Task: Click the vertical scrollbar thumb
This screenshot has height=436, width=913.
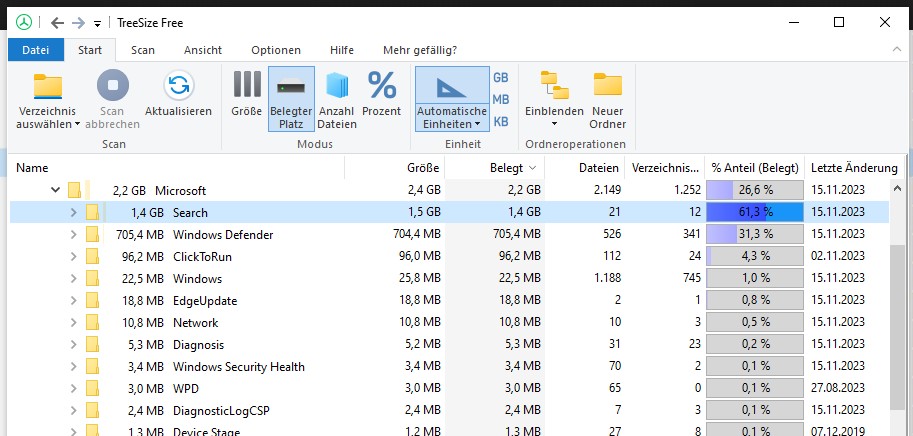Action: click(897, 328)
